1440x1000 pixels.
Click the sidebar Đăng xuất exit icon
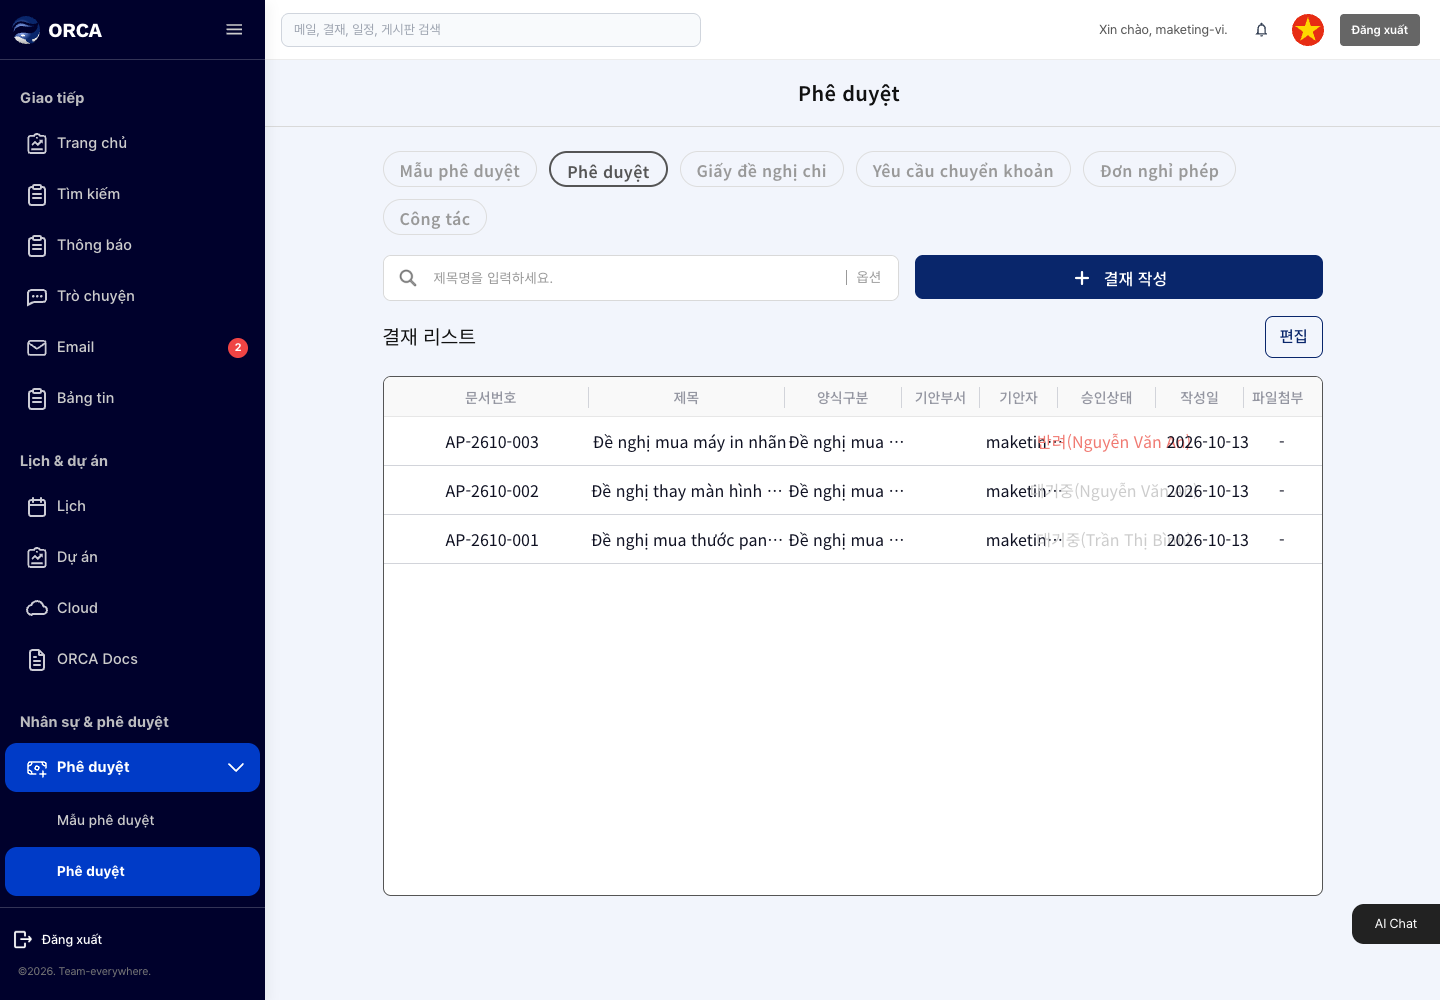pos(23,939)
